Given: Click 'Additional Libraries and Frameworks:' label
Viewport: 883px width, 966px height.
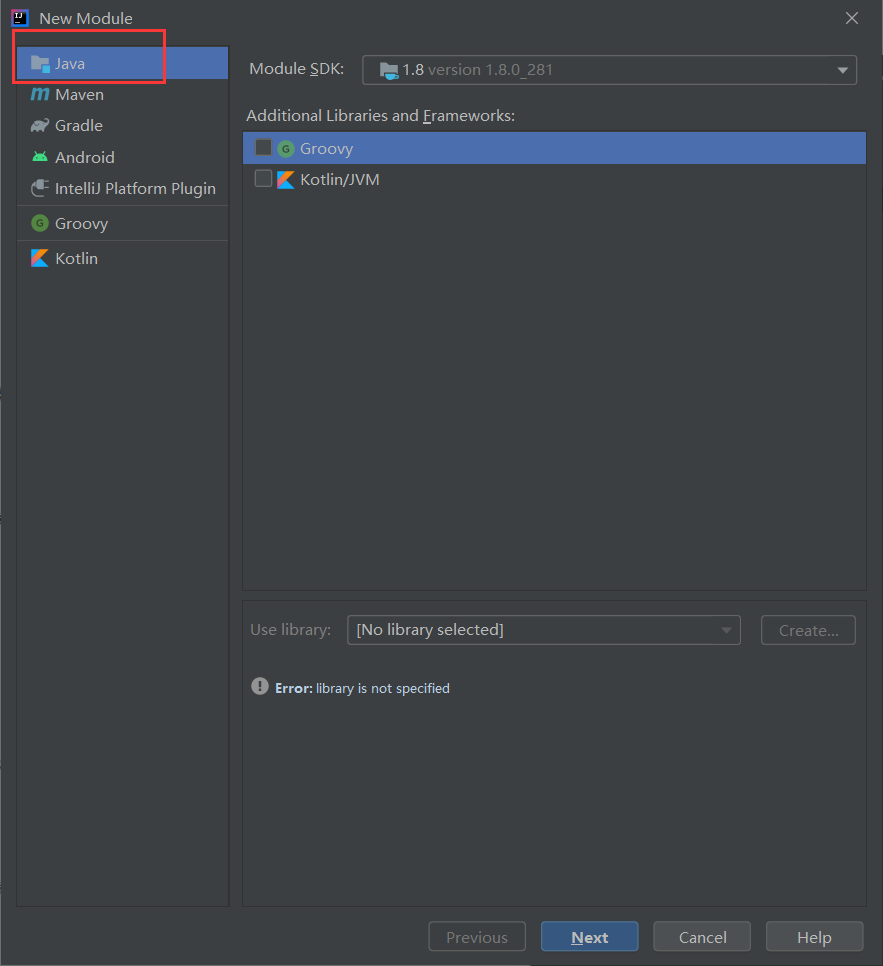Looking at the screenshot, I should (380, 116).
